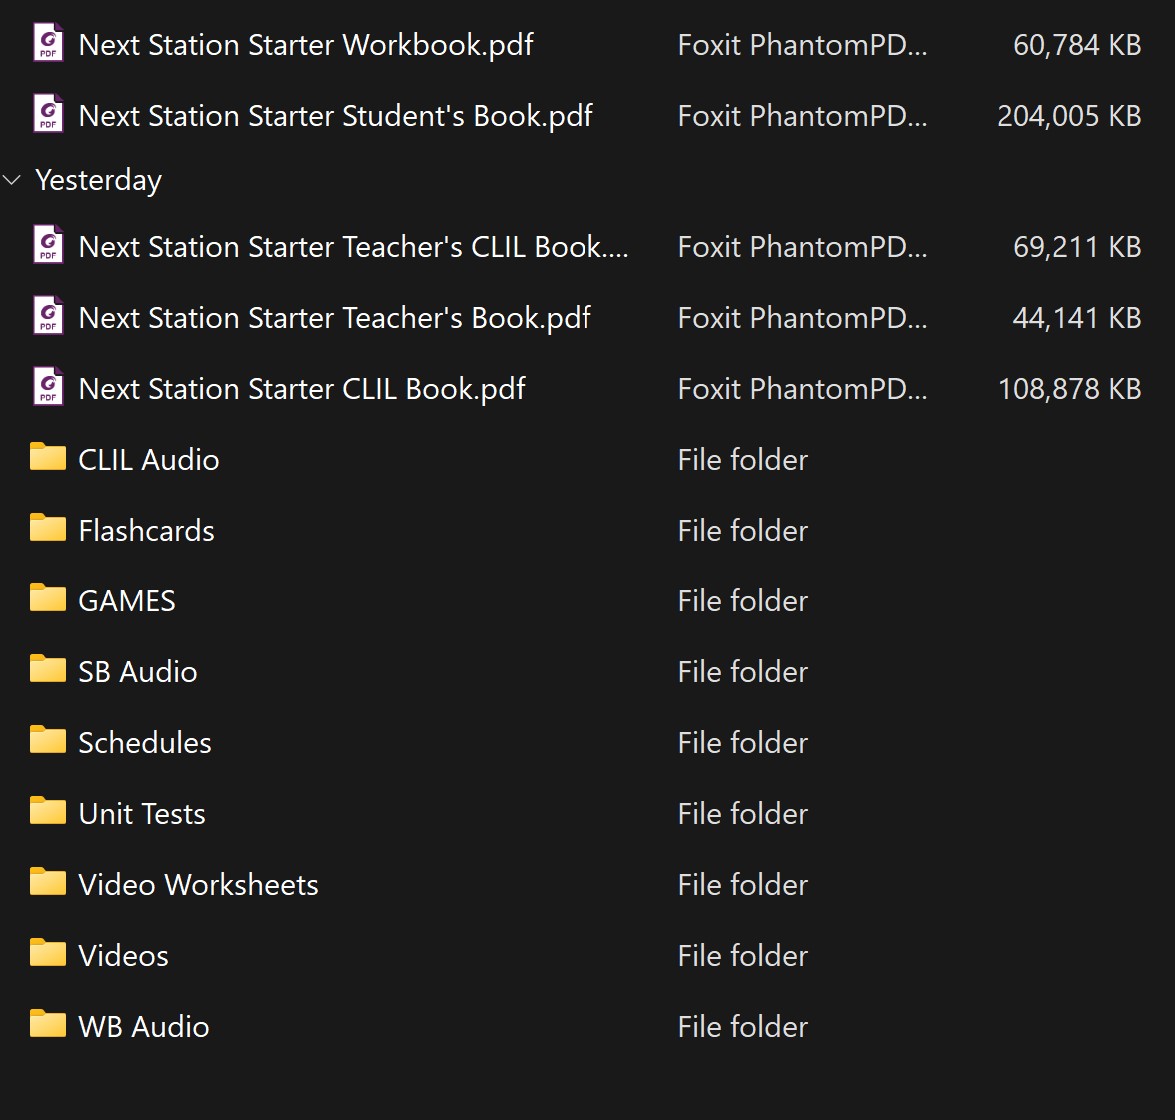The image size is (1175, 1120).
Task: Click the Videos folder name
Action: (123, 956)
